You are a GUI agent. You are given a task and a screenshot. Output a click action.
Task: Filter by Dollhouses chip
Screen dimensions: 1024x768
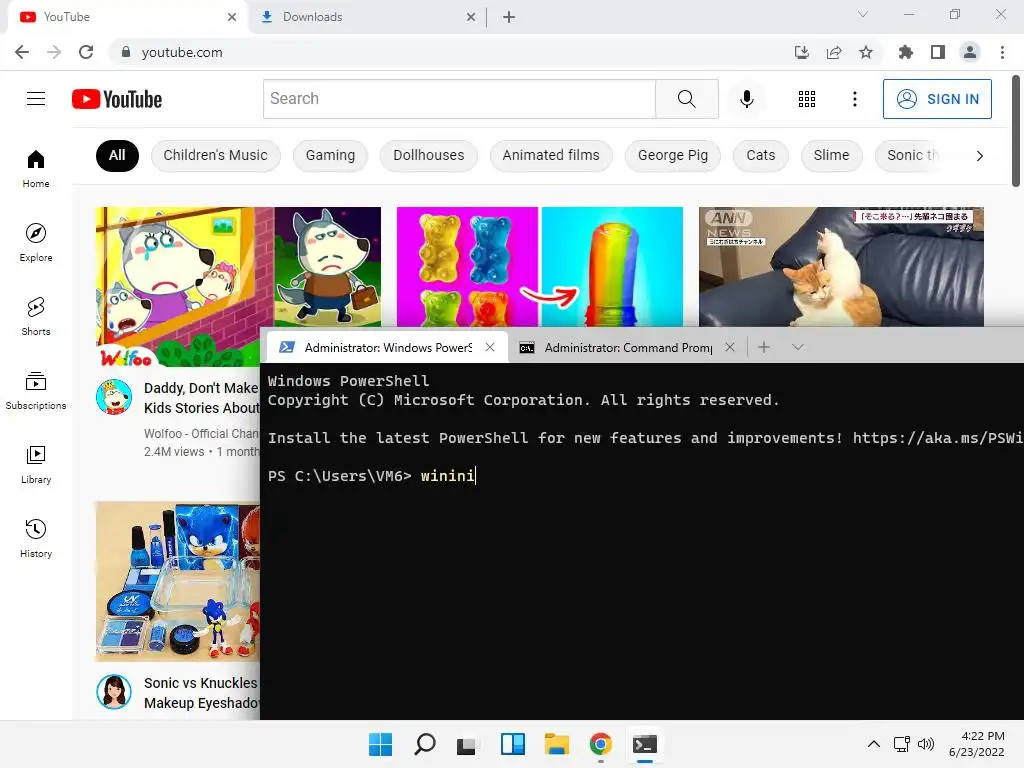(428, 155)
